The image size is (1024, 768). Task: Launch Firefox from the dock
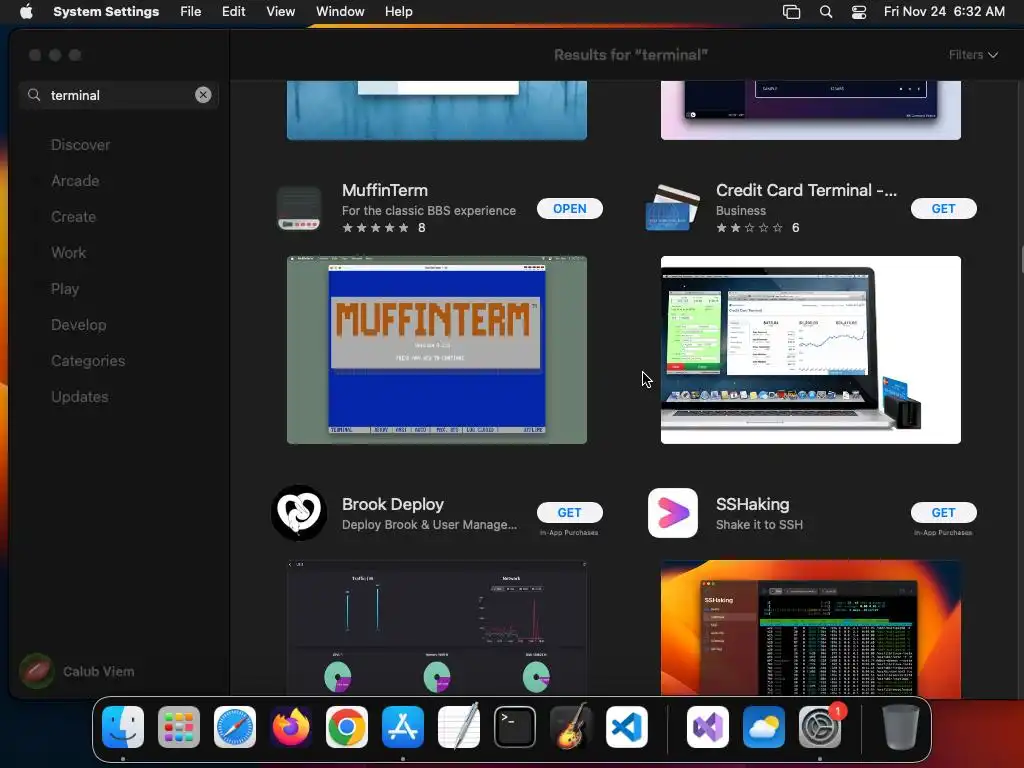pyautogui.click(x=291, y=727)
